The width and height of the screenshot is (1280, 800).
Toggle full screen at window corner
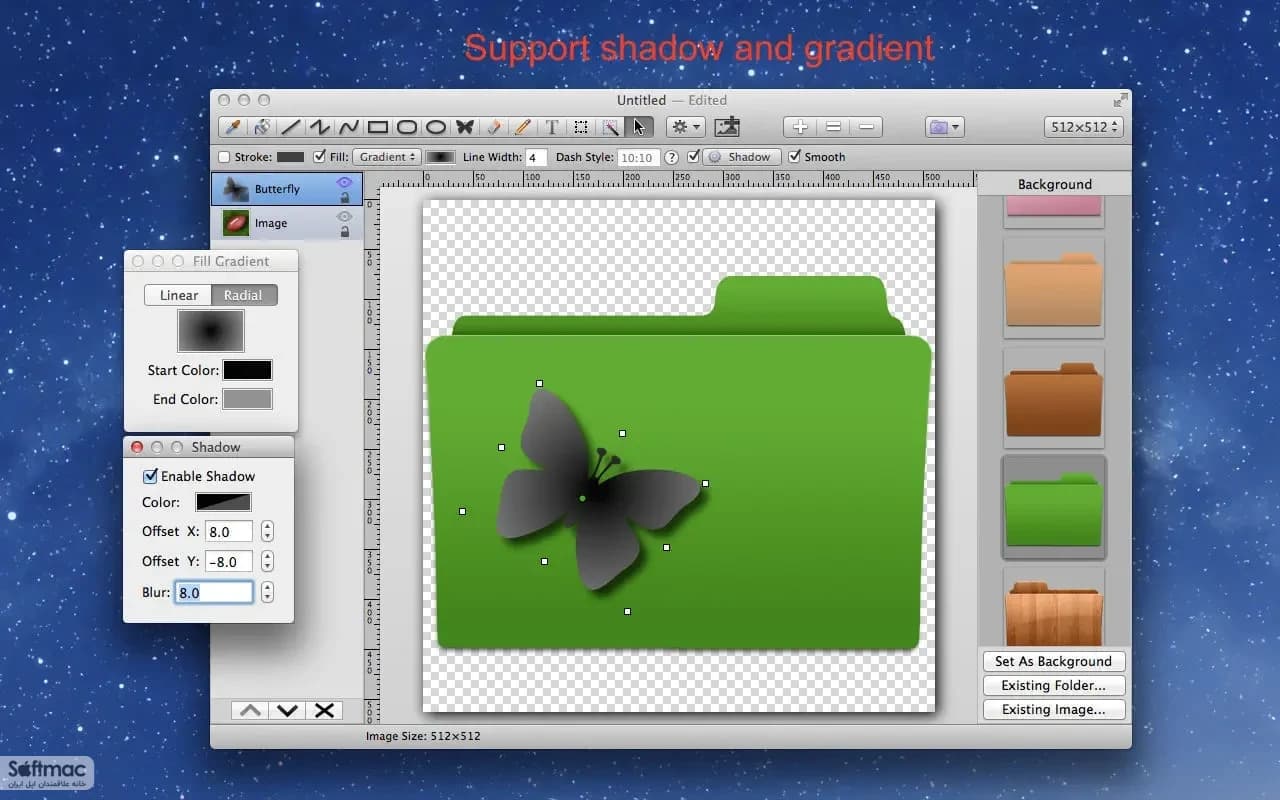point(1120,100)
